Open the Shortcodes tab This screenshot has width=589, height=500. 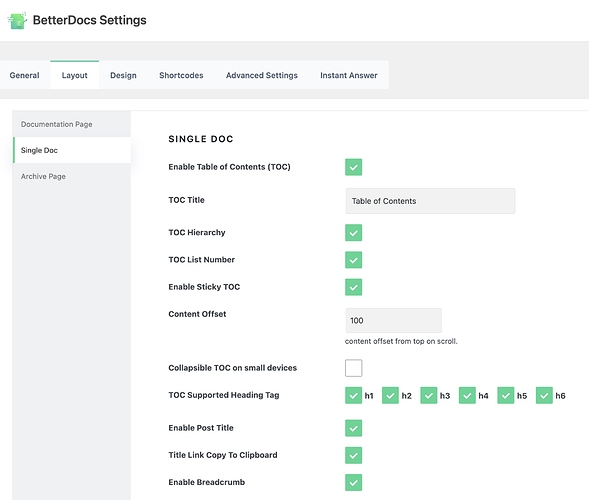(x=181, y=75)
